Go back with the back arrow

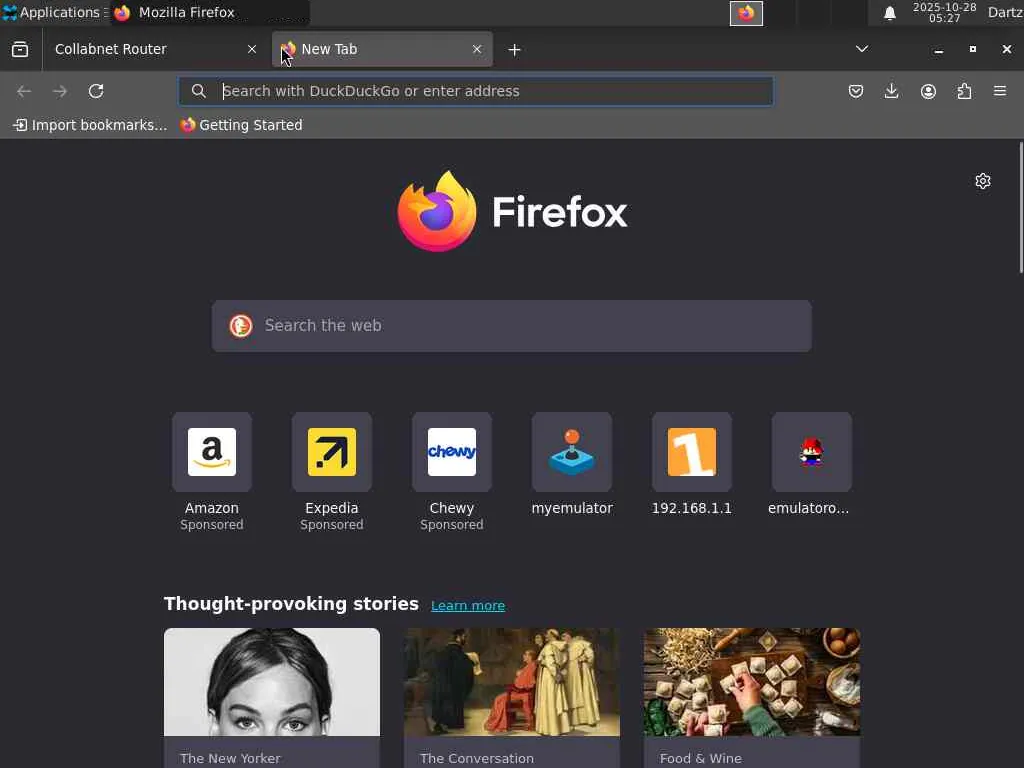tap(24, 91)
